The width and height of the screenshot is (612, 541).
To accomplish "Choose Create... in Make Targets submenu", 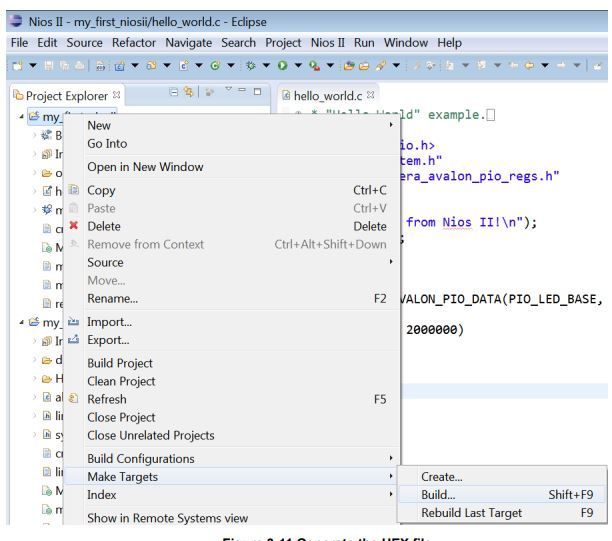I will (441, 476).
